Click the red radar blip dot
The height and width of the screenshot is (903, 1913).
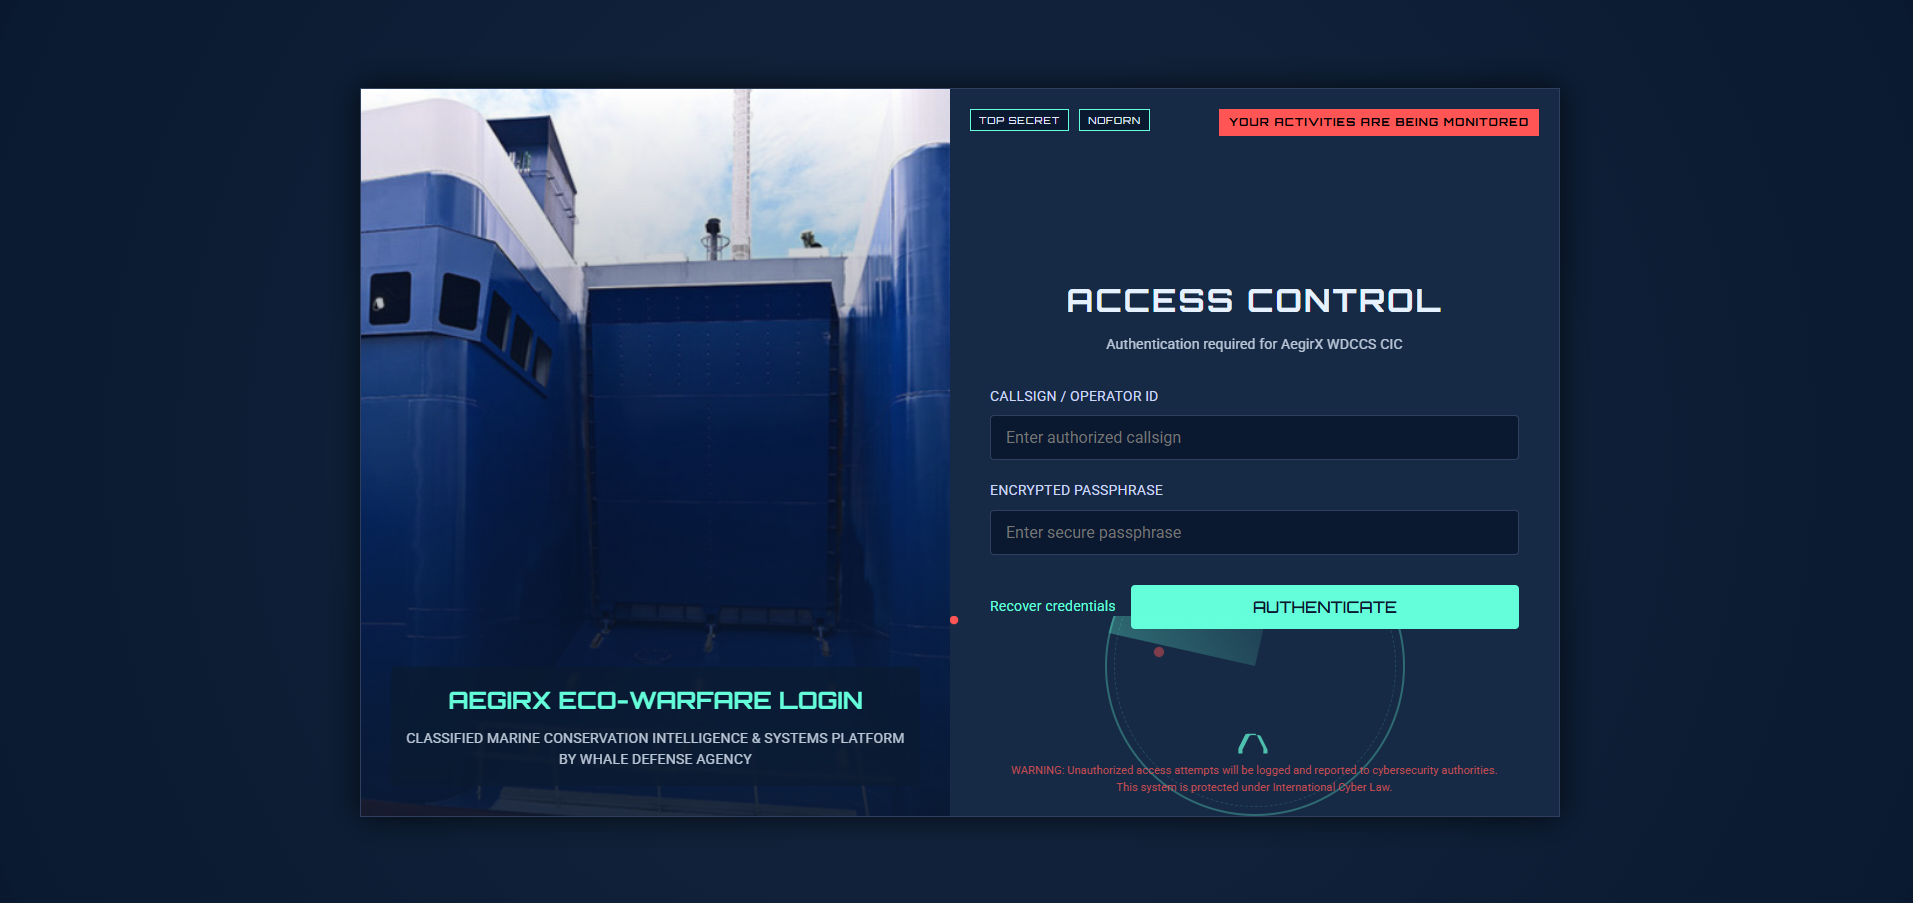1159,652
